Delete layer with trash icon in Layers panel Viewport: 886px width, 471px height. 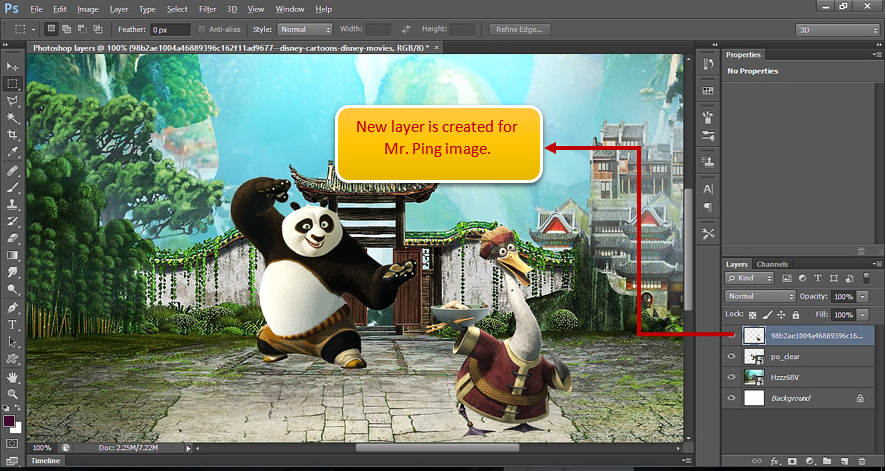tap(862, 461)
